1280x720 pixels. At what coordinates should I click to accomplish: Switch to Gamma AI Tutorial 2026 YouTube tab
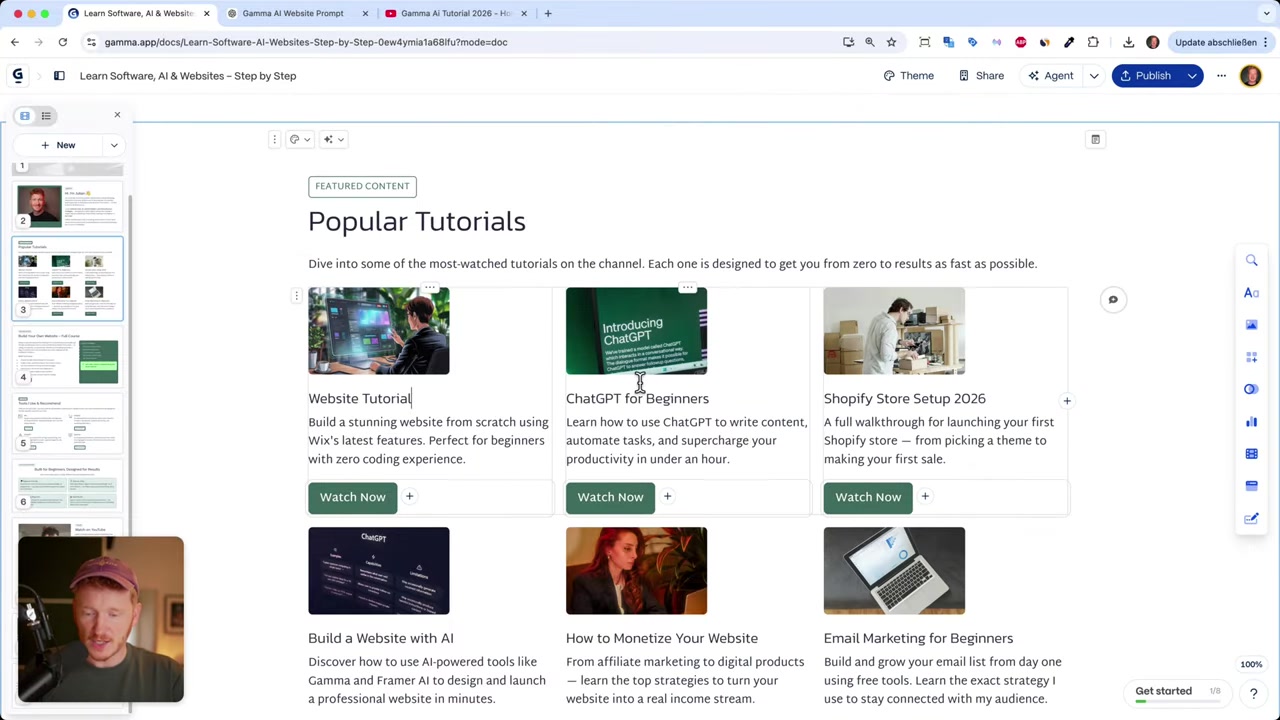456,13
